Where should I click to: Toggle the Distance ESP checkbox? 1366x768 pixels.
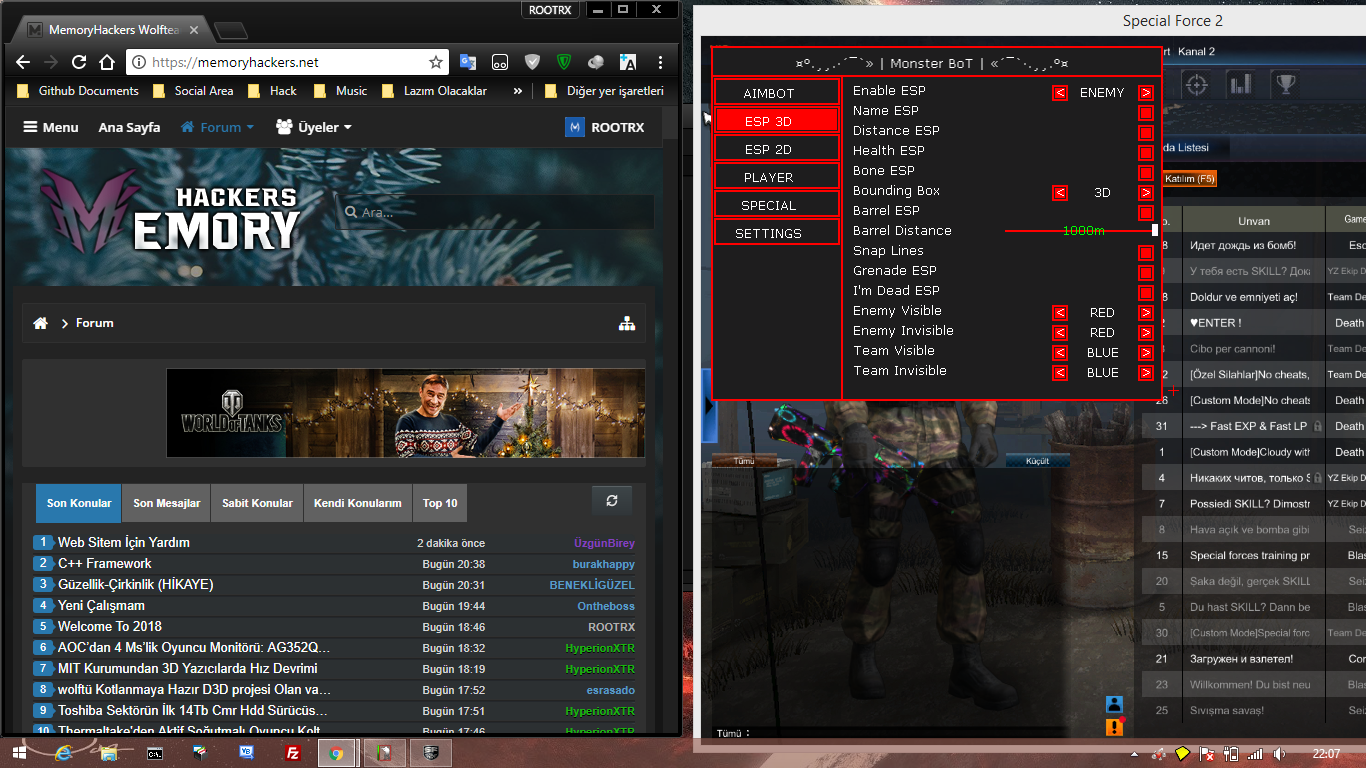pyautogui.click(x=1146, y=132)
